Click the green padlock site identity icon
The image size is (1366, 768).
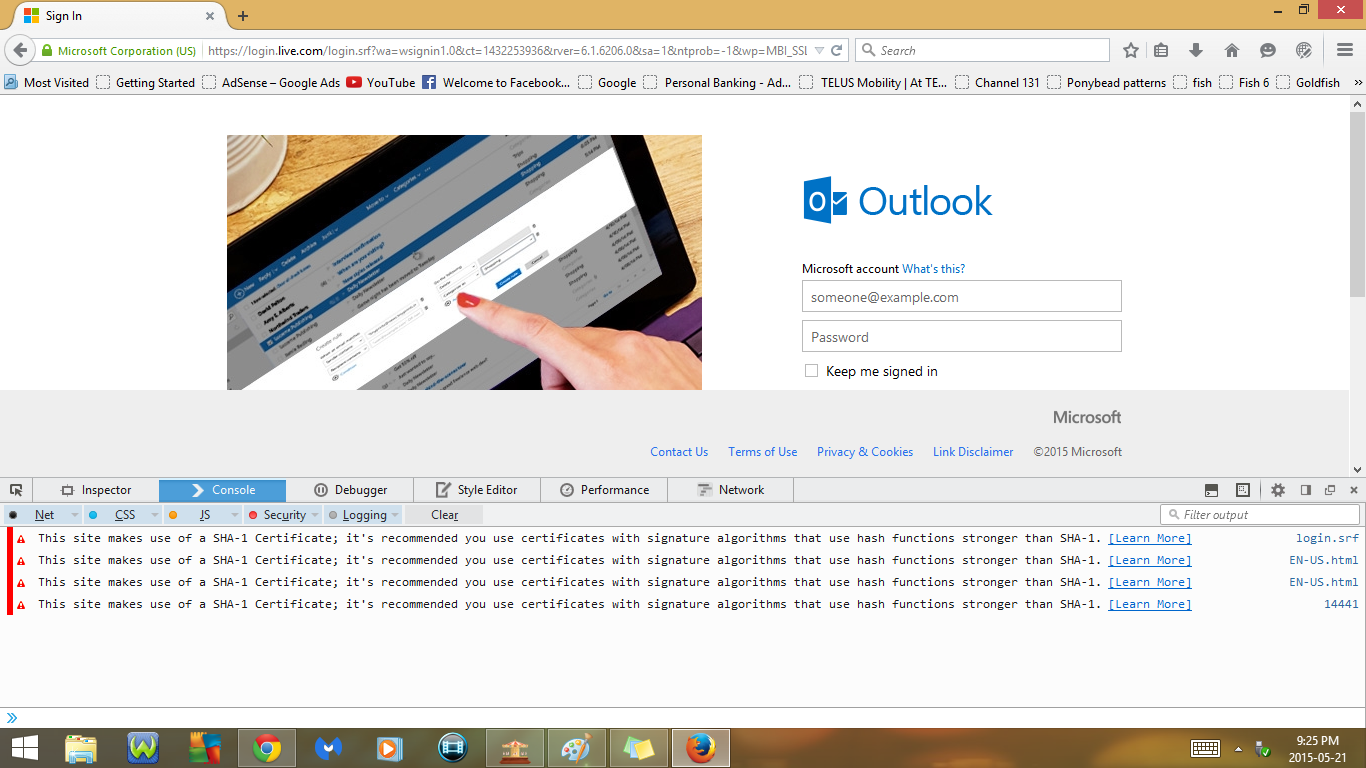pyautogui.click(x=46, y=51)
